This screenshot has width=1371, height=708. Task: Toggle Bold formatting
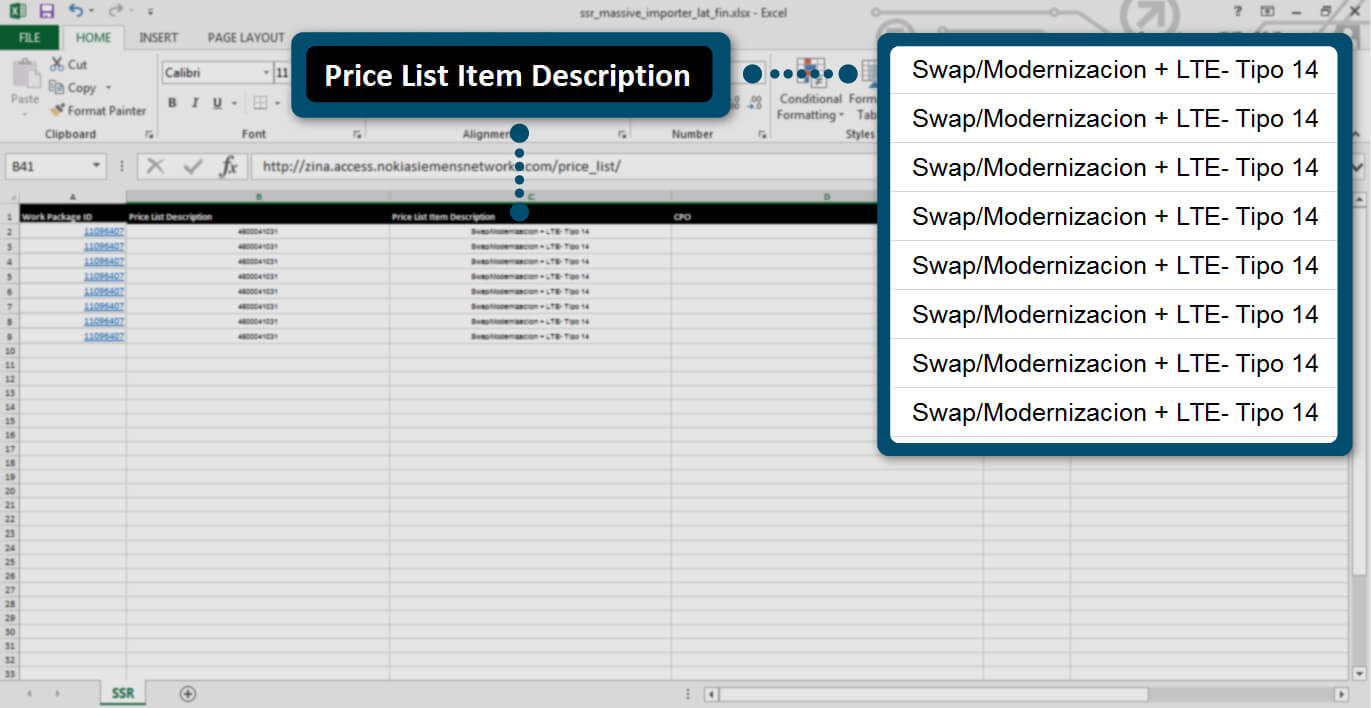(172, 103)
